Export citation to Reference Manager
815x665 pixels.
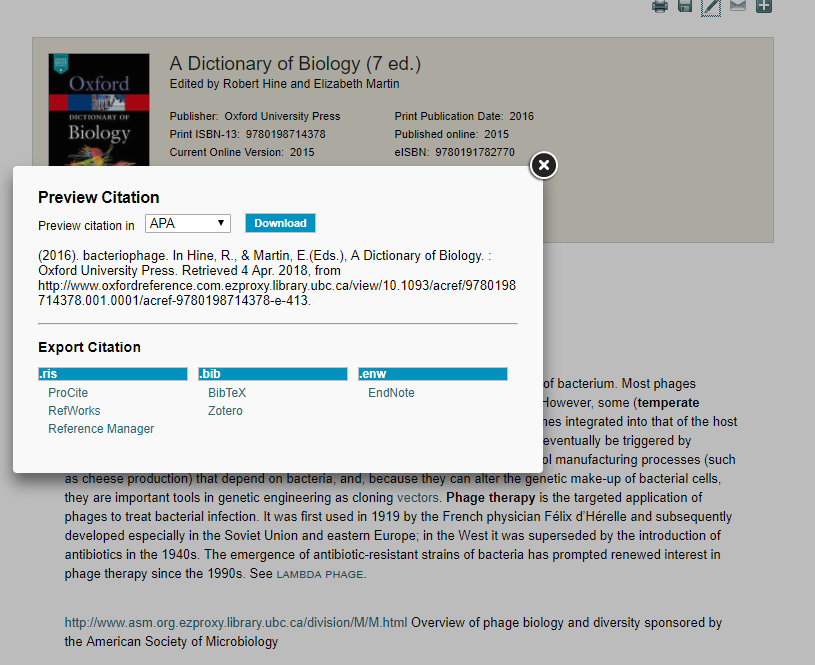101,429
